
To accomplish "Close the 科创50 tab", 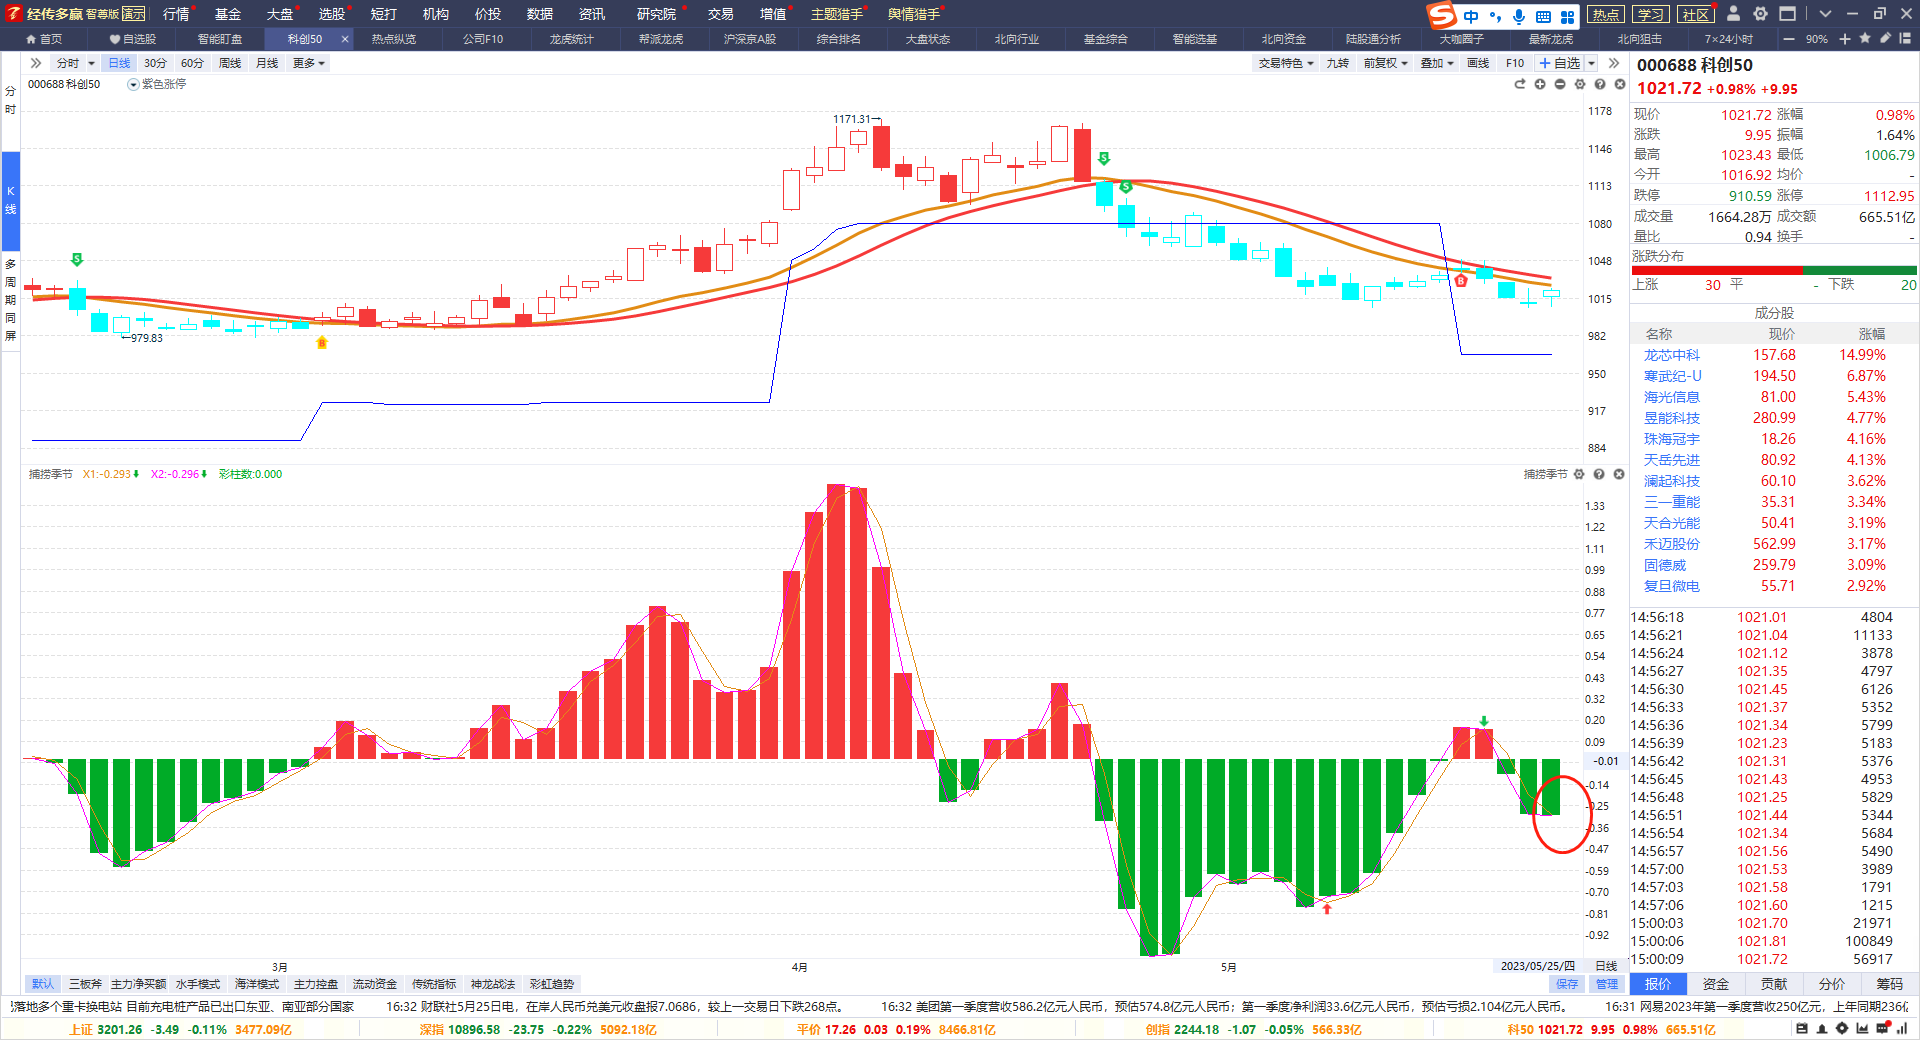I will [x=345, y=39].
